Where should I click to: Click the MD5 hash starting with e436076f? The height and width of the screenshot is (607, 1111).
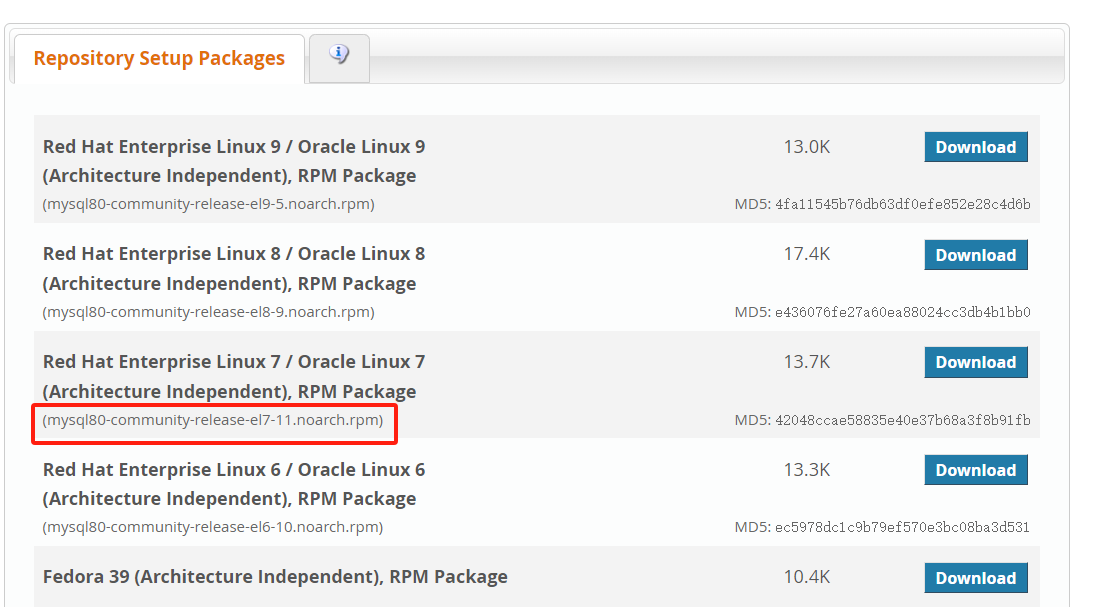pos(901,312)
